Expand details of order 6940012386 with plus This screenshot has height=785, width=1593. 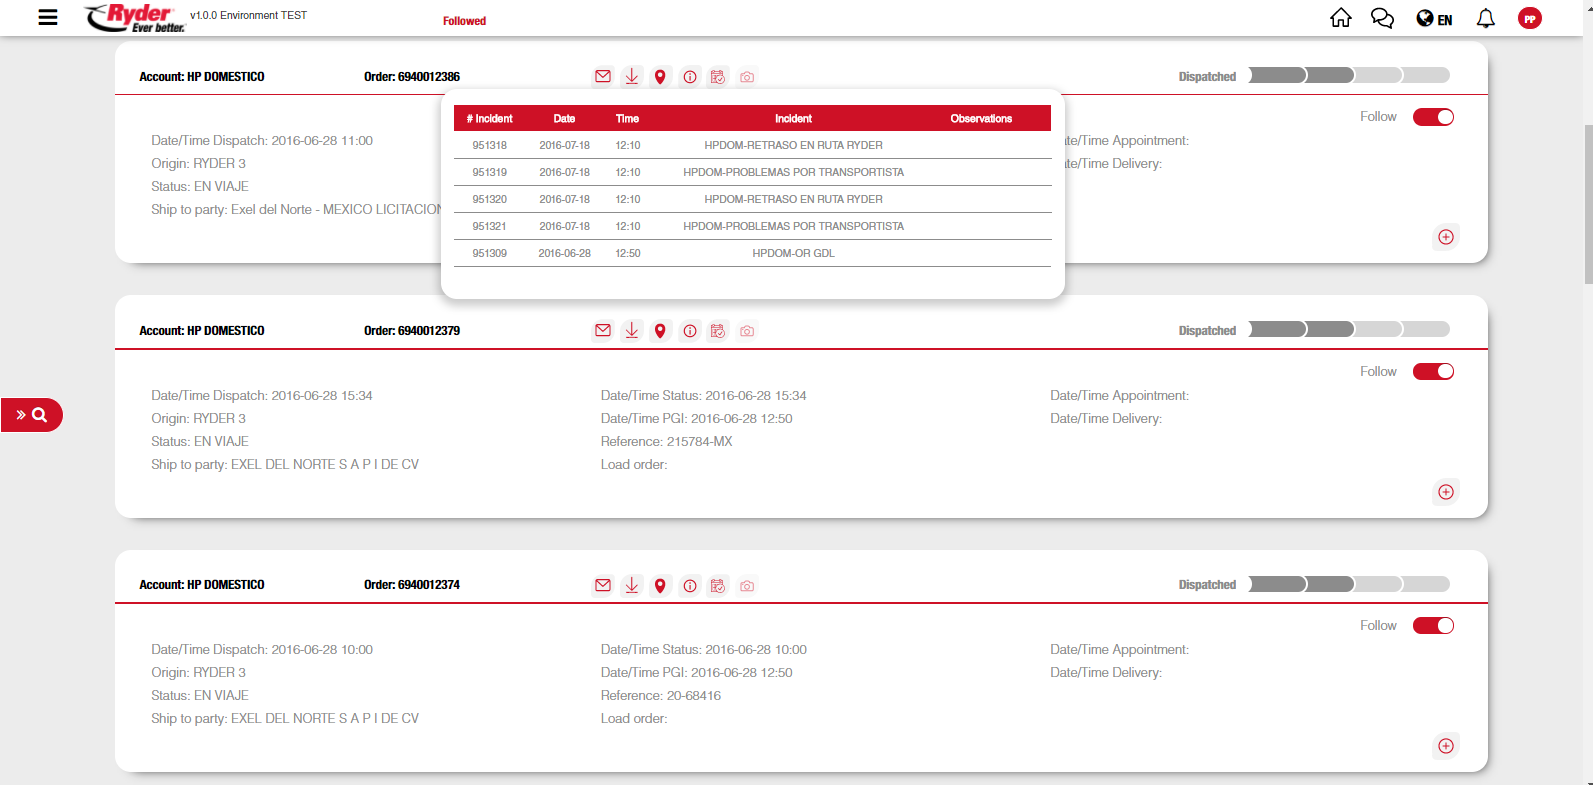[x=1445, y=237]
